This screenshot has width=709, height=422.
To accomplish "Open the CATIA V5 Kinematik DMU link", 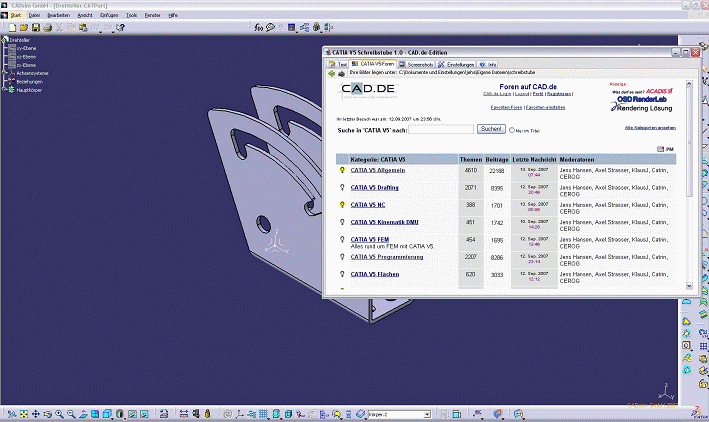I will tap(384, 223).
